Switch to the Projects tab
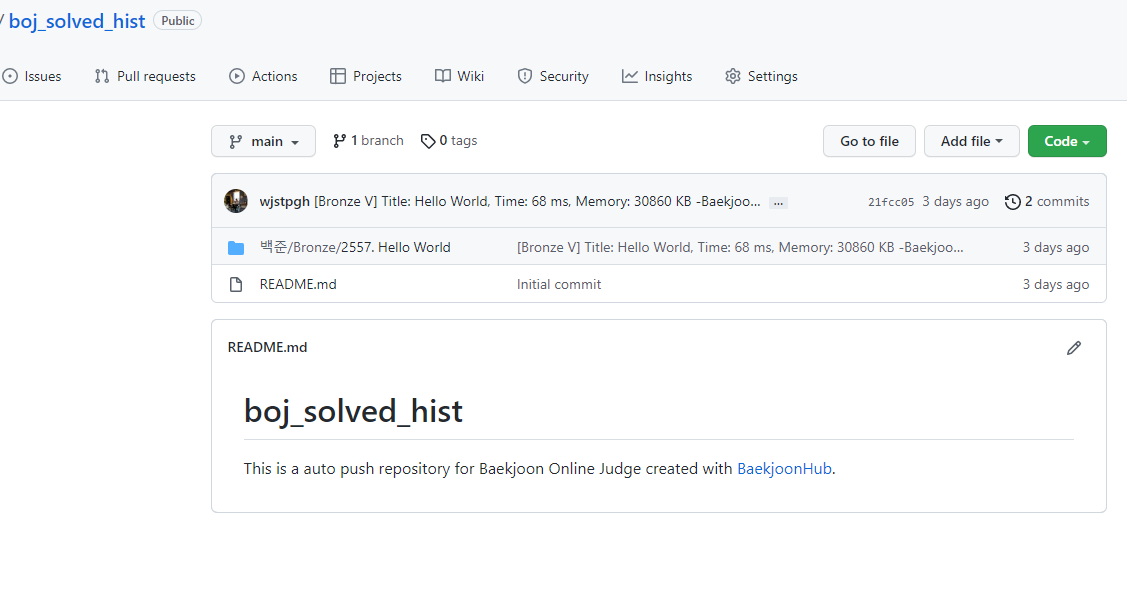1127x599 pixels. click(x=366, y=76)
